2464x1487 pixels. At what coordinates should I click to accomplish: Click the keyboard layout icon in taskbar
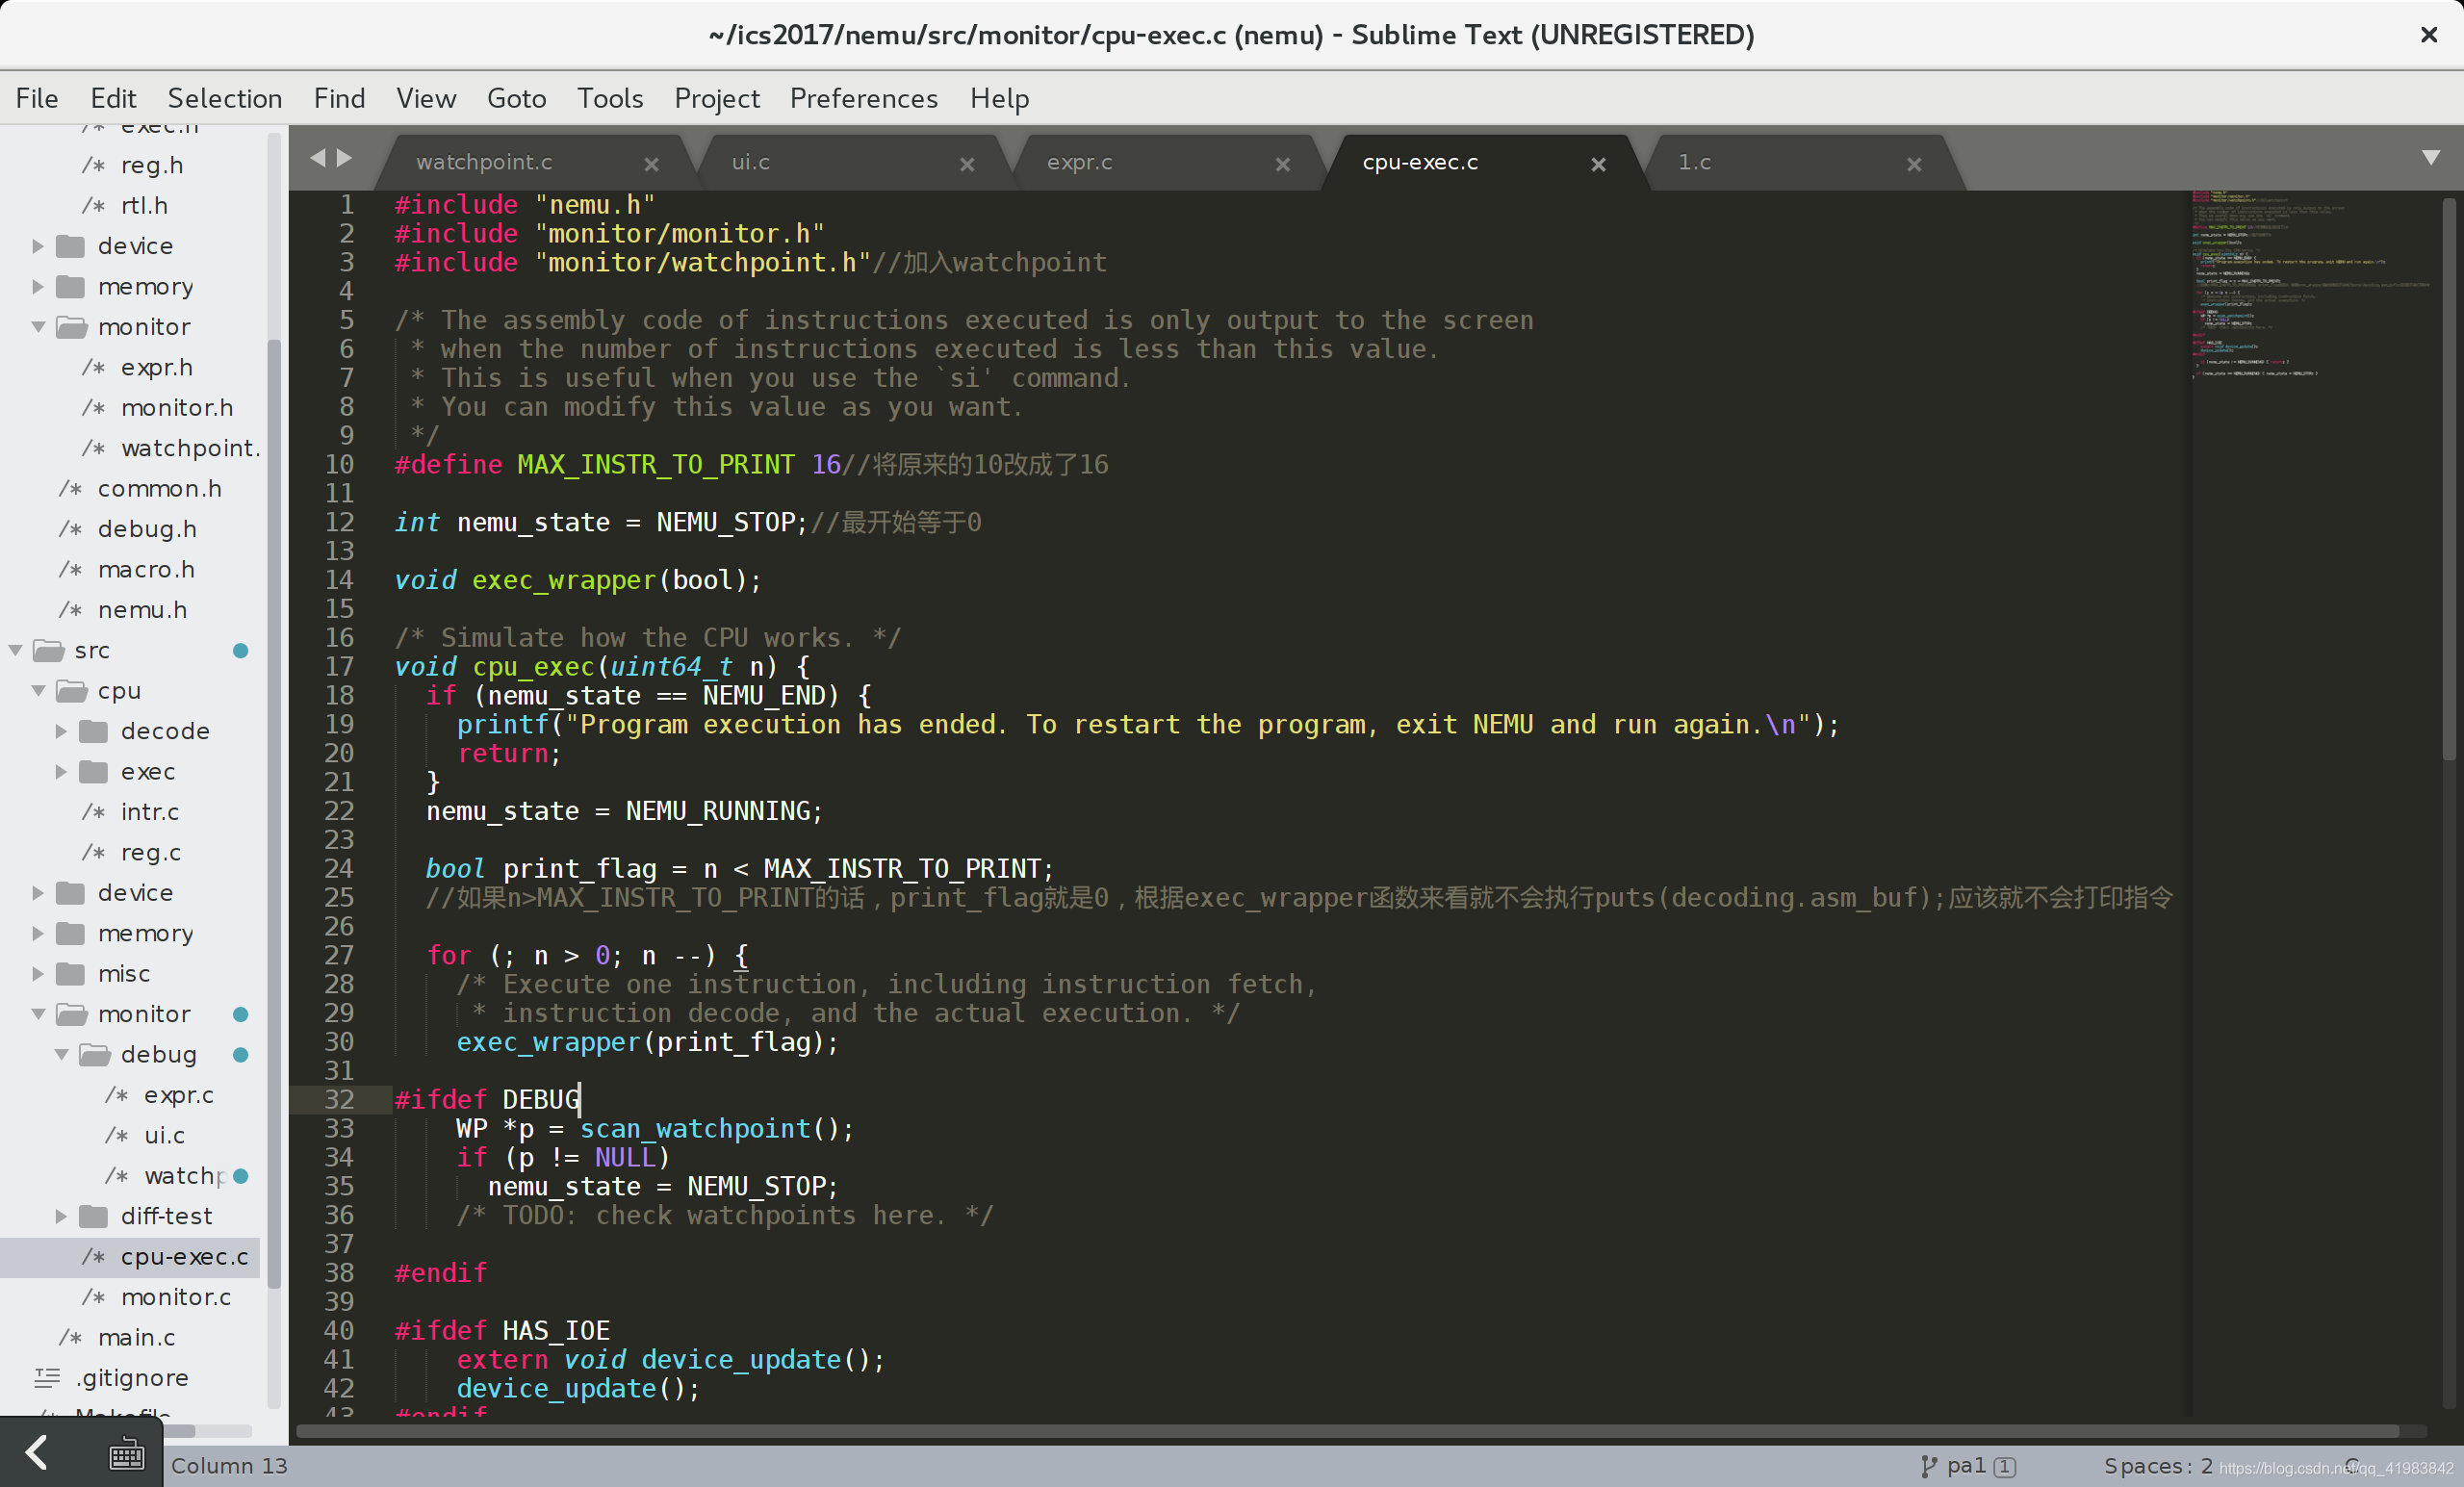click(125, 1461)
